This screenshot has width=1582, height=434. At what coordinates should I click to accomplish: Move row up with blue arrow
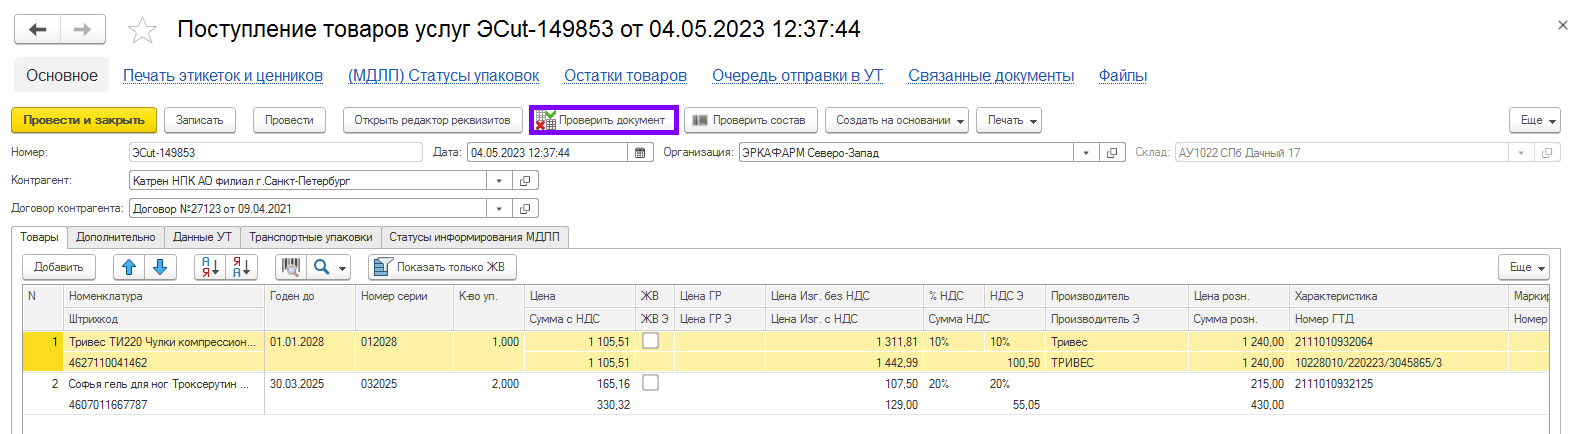coord(129,267)
